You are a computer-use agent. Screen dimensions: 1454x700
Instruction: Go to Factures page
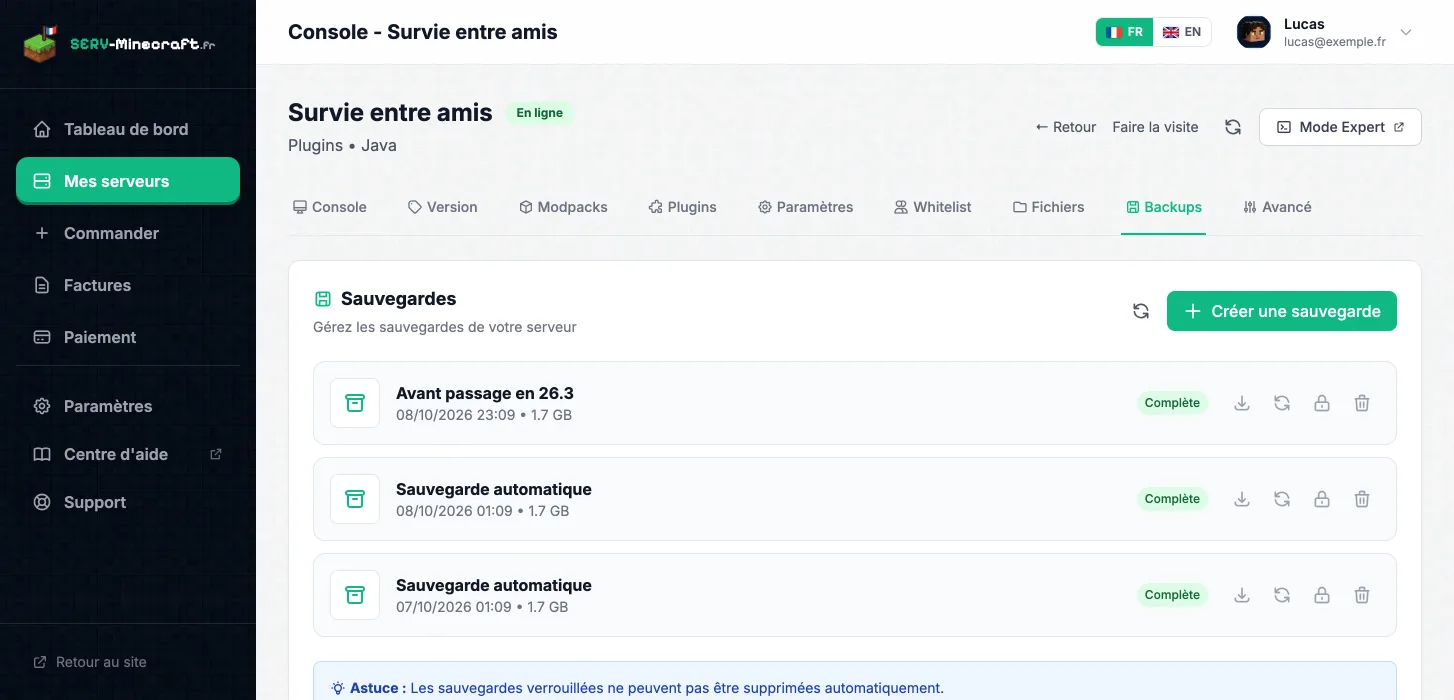click(128, 285)
